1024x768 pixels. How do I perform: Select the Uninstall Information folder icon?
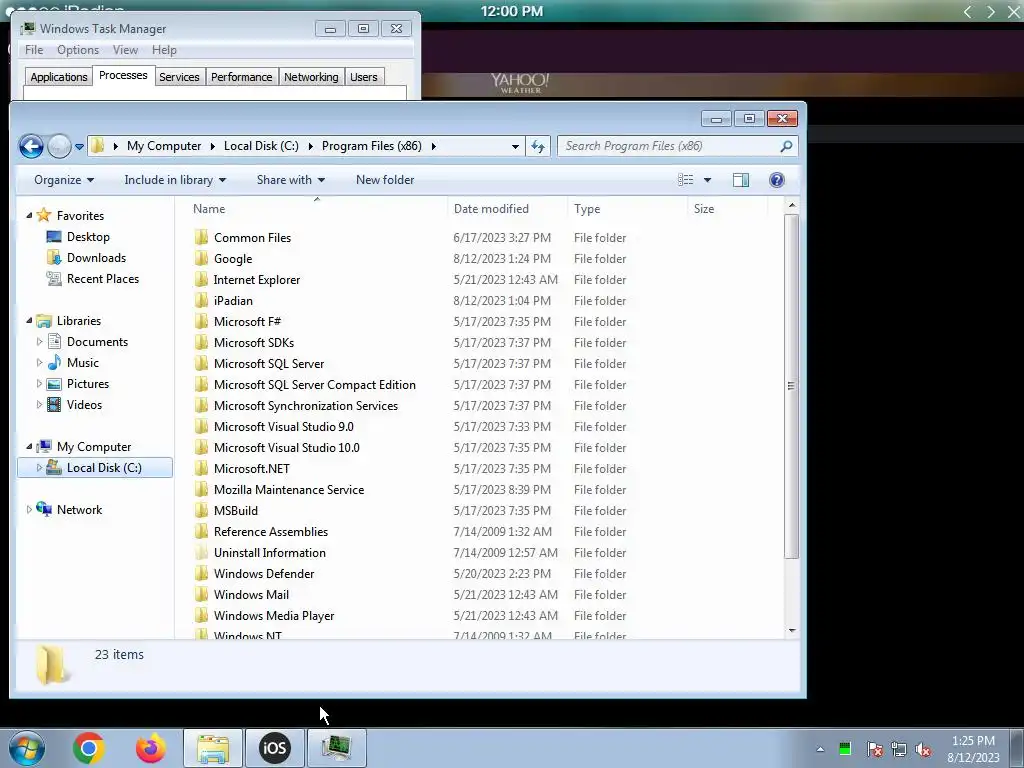pos(201,552)
